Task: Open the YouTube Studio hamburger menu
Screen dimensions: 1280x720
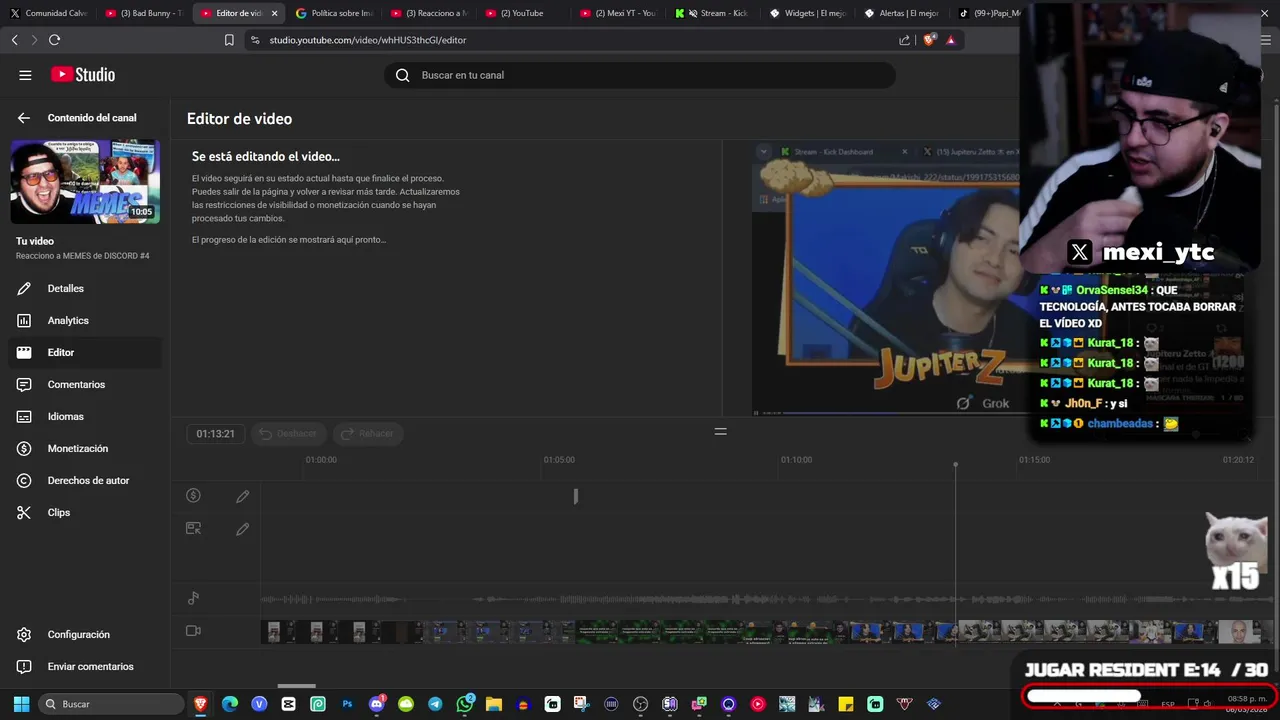Action: [x=25, y=75]
